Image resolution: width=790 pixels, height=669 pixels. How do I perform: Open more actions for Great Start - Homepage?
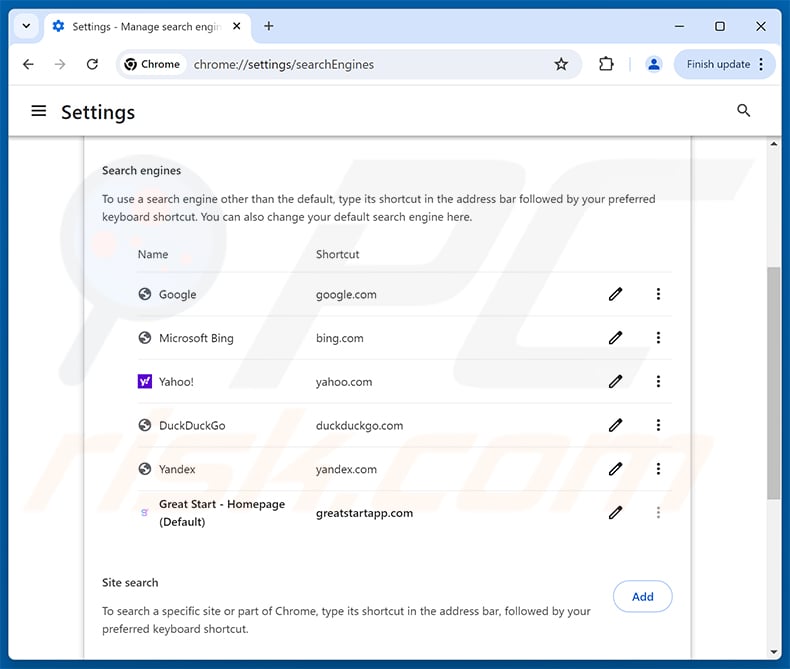pos(658,513)
